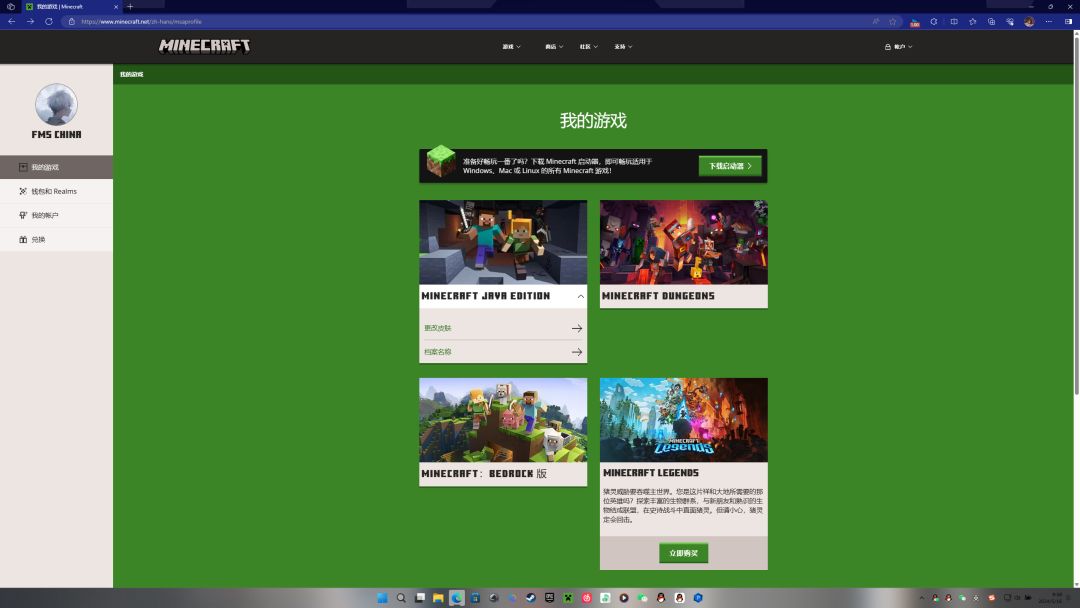Open the browser collections icon
The width and height of the screenshot is (1080, 608).
pos(991,21)
